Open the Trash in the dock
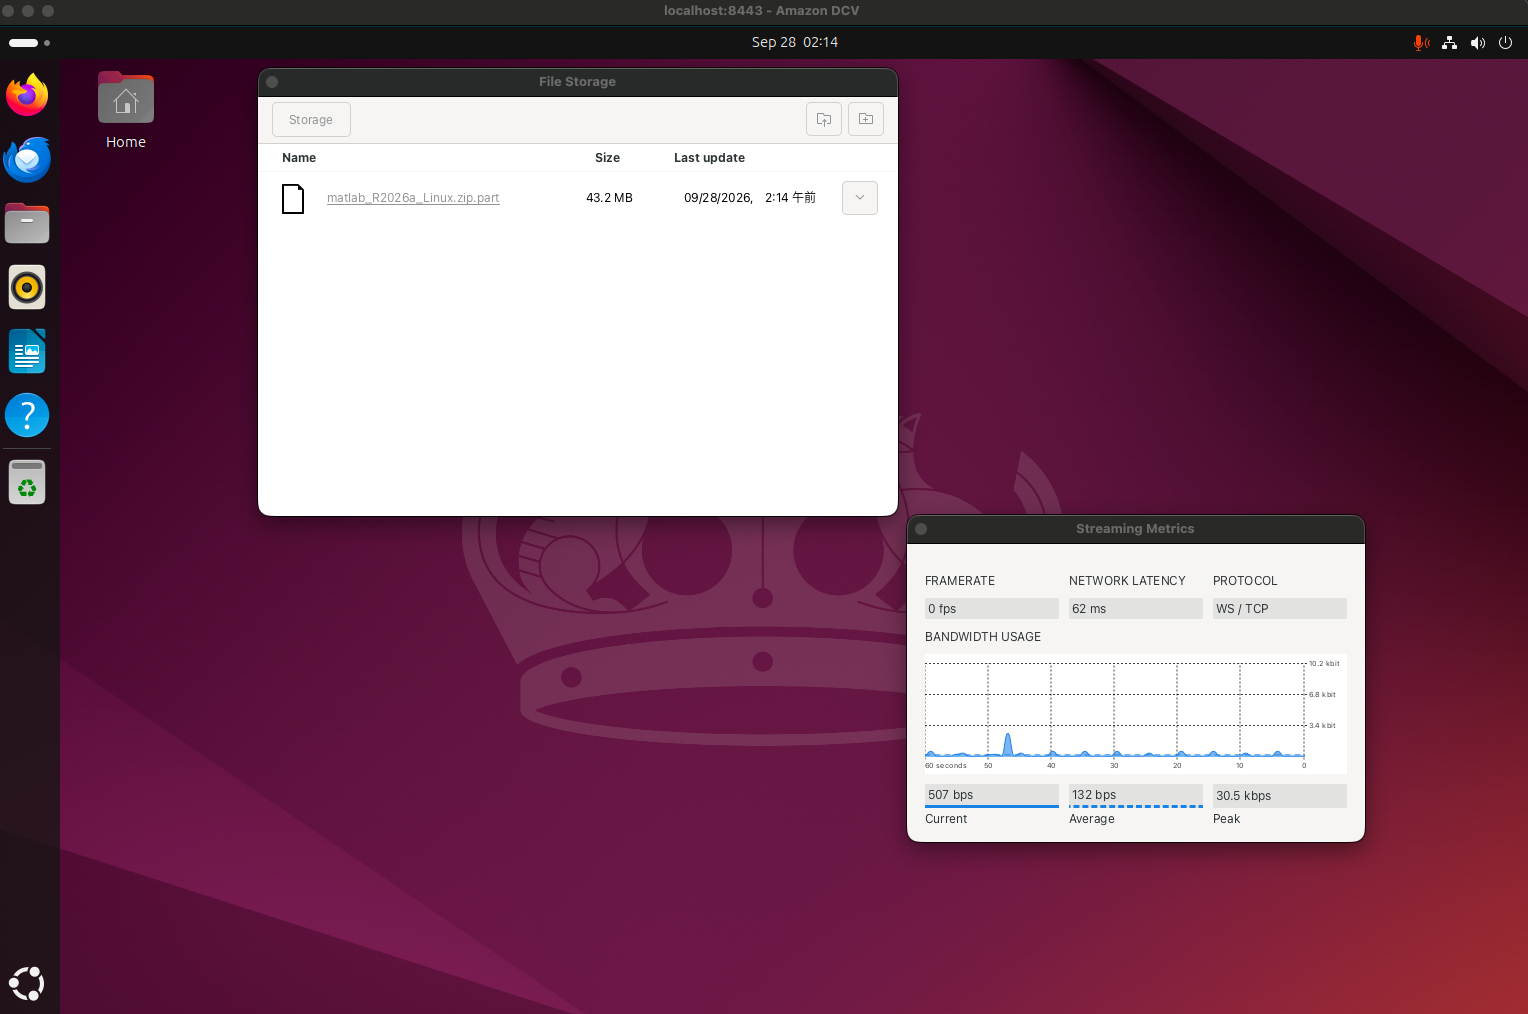 click(27, 482)
